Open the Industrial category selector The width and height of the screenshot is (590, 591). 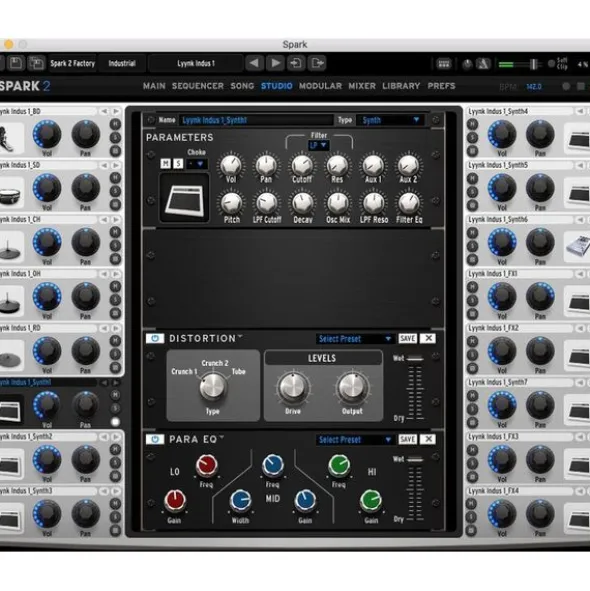point(122,63)
